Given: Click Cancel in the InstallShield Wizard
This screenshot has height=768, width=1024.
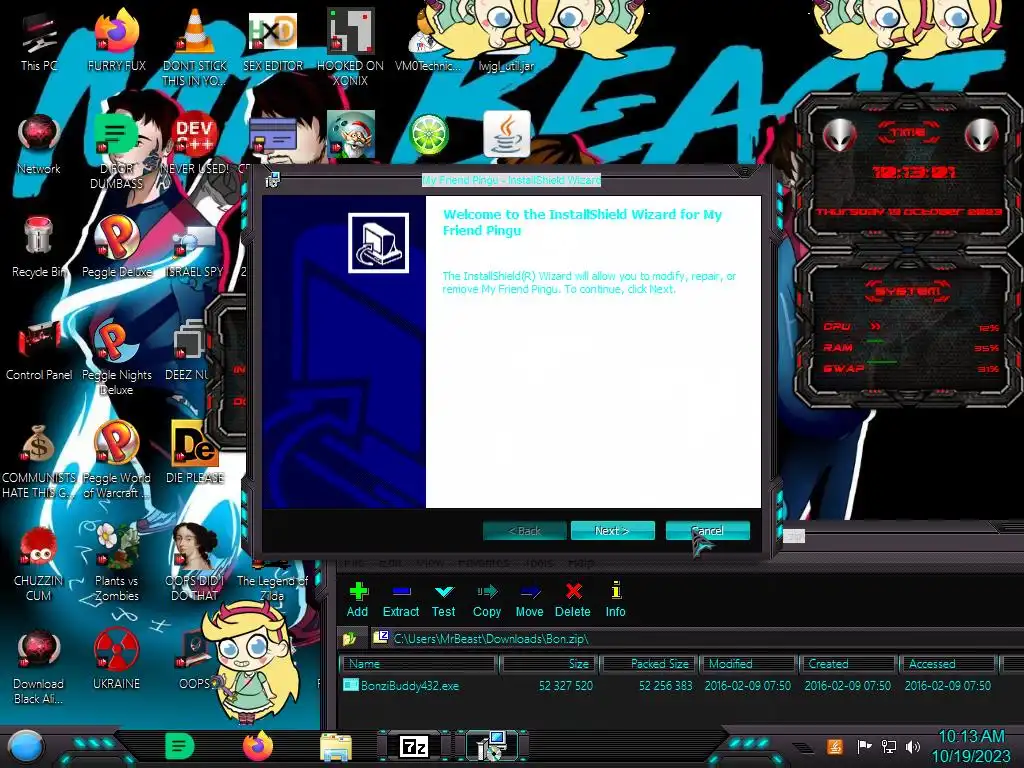Looking at the screenshot, I should 707,530.
